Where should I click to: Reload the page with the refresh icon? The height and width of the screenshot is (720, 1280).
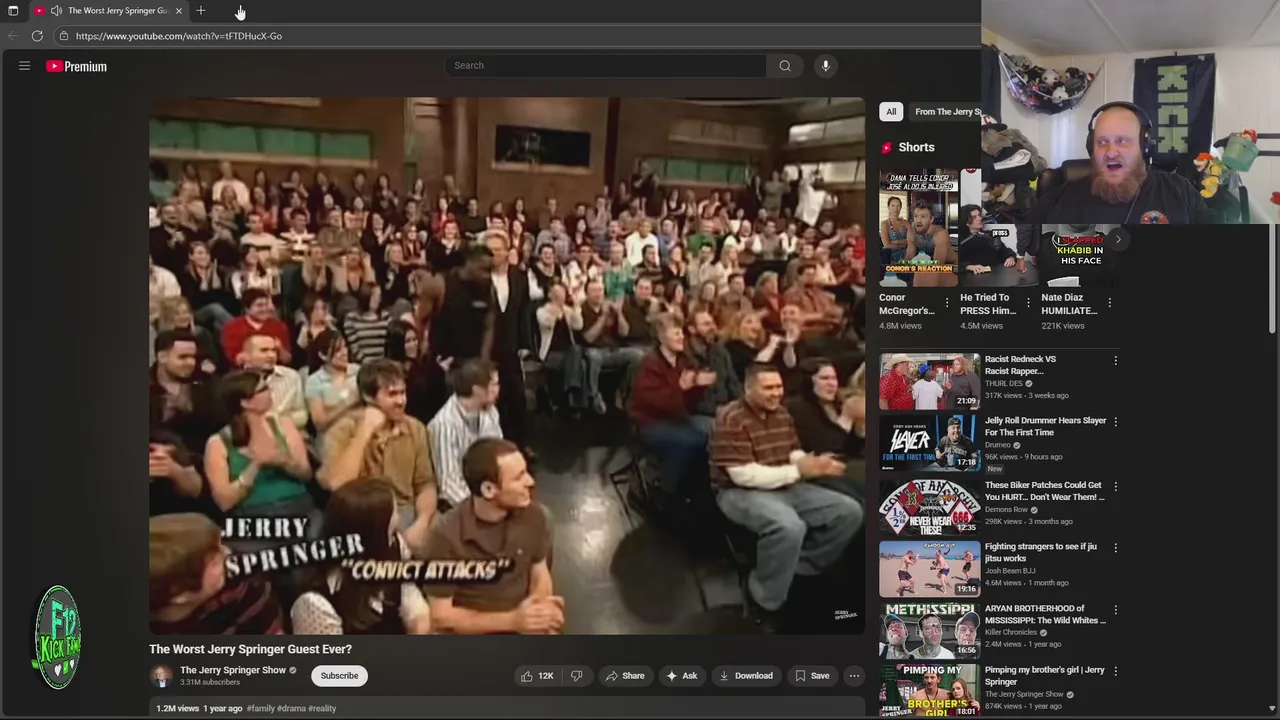tap(37, 36)
